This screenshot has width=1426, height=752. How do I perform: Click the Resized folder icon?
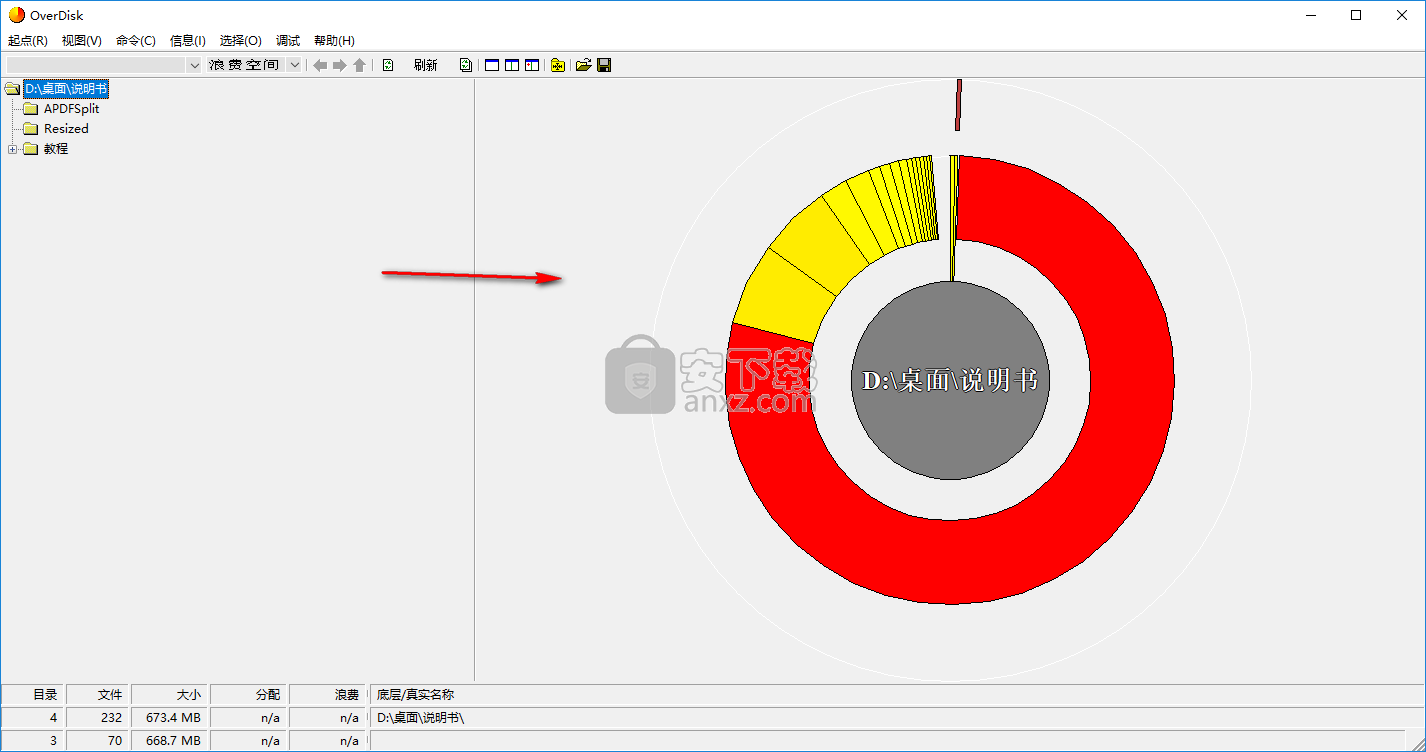[x=30, y=129]
